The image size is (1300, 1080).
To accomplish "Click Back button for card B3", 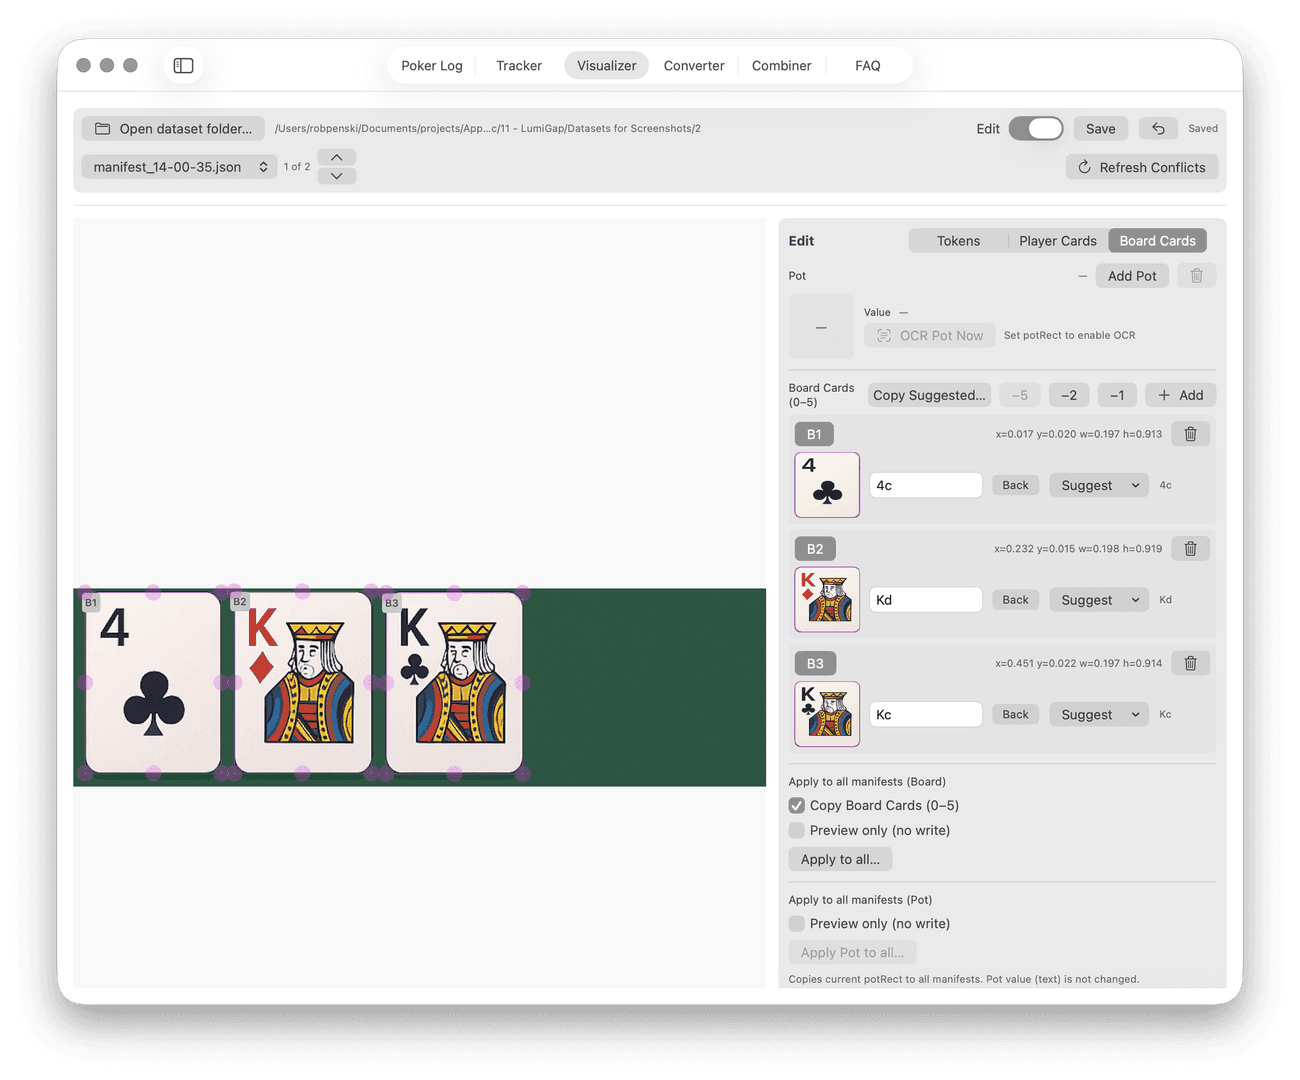I will pos(1015,714).
